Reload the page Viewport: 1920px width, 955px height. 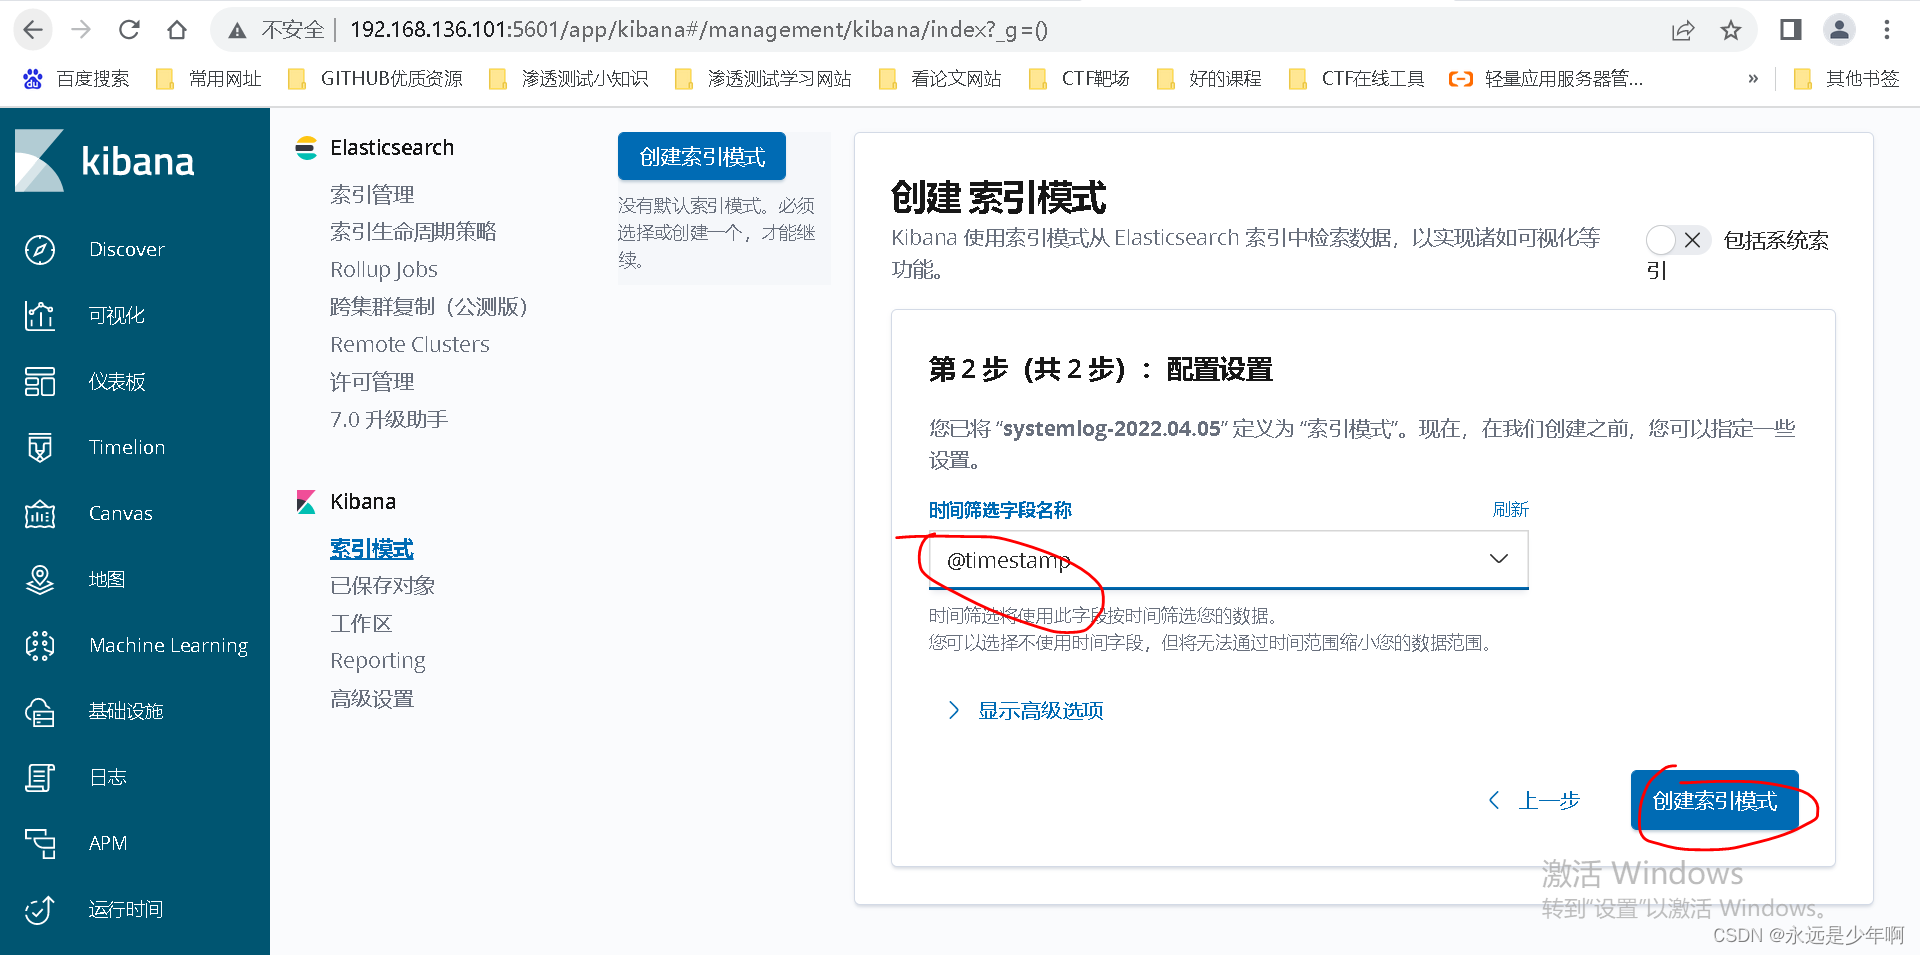click(x=129, y=30)
